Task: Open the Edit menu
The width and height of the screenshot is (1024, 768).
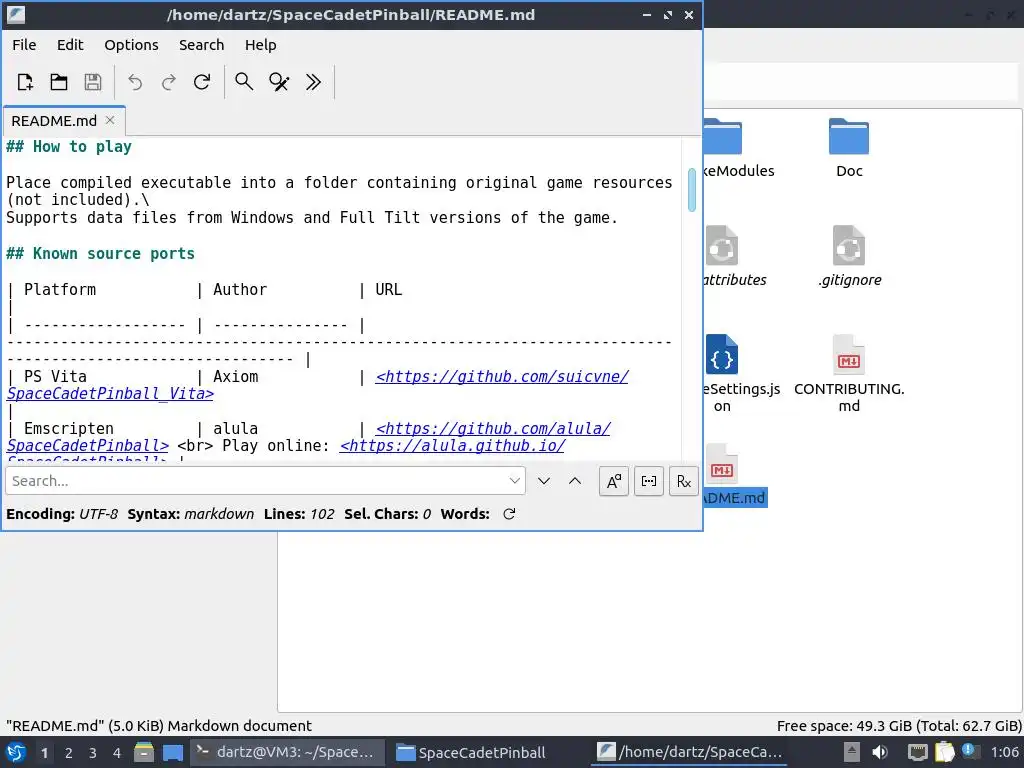Action: tap(70, 45)
